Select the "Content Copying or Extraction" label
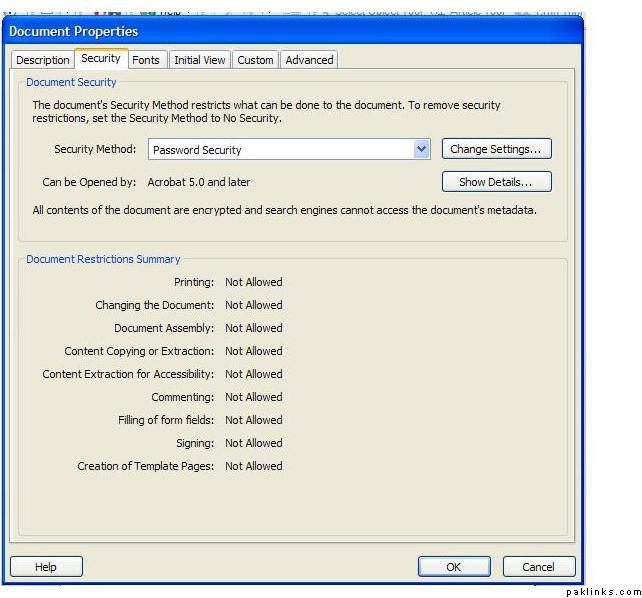Viewport: 642px width, 598px height. click(x=139, y=351)
